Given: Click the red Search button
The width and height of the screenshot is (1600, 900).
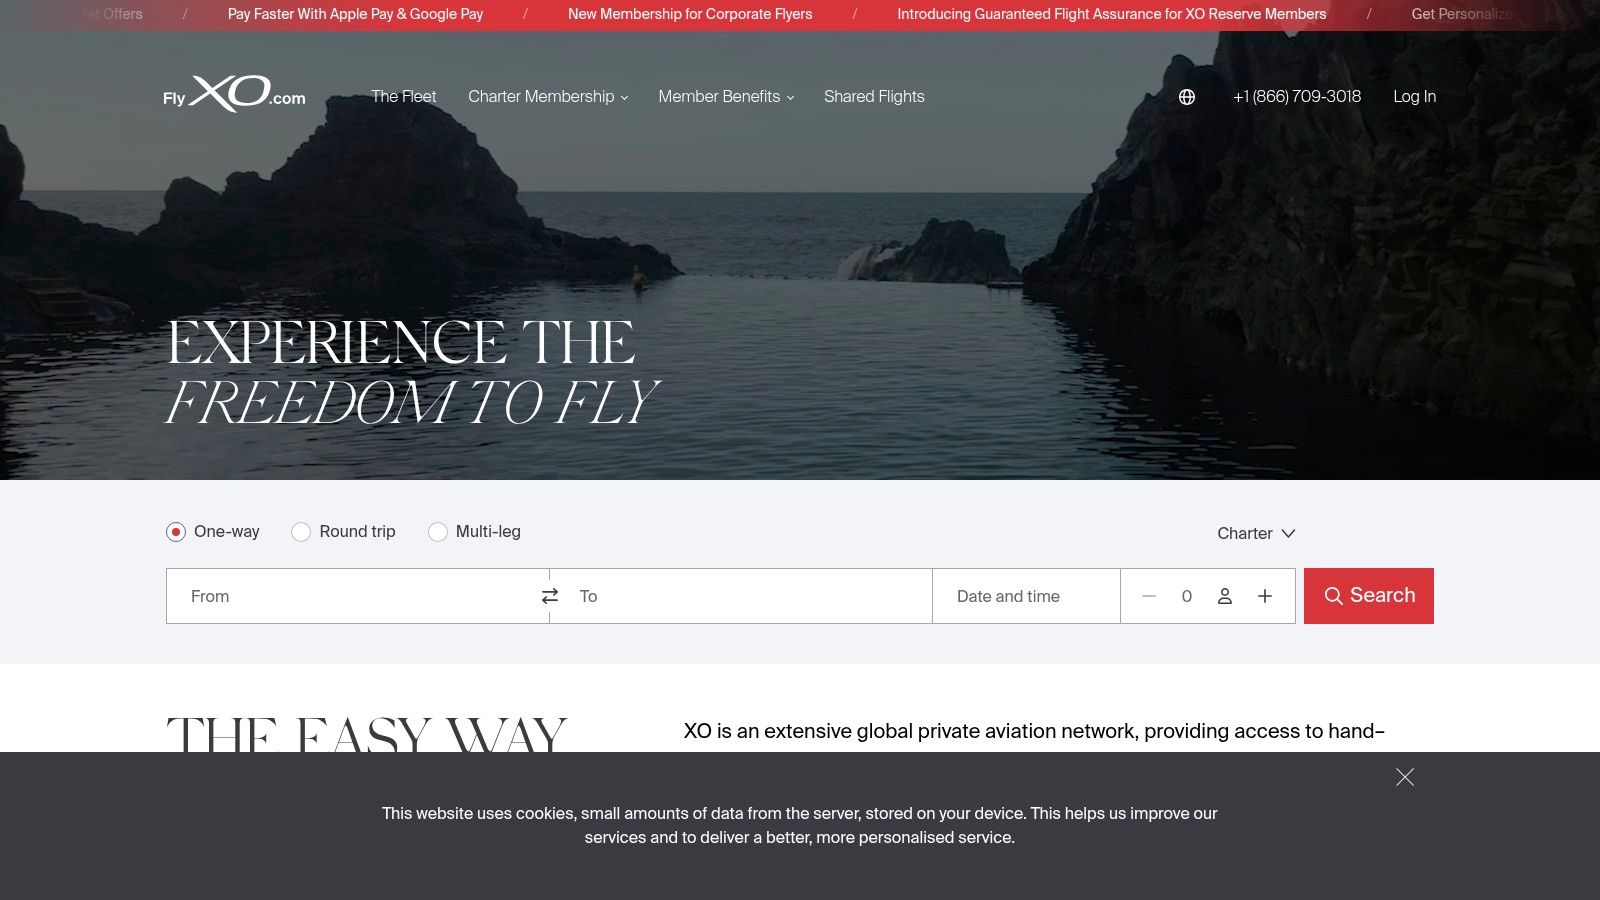Looking at the screenshot, I should coord(1369,596).
